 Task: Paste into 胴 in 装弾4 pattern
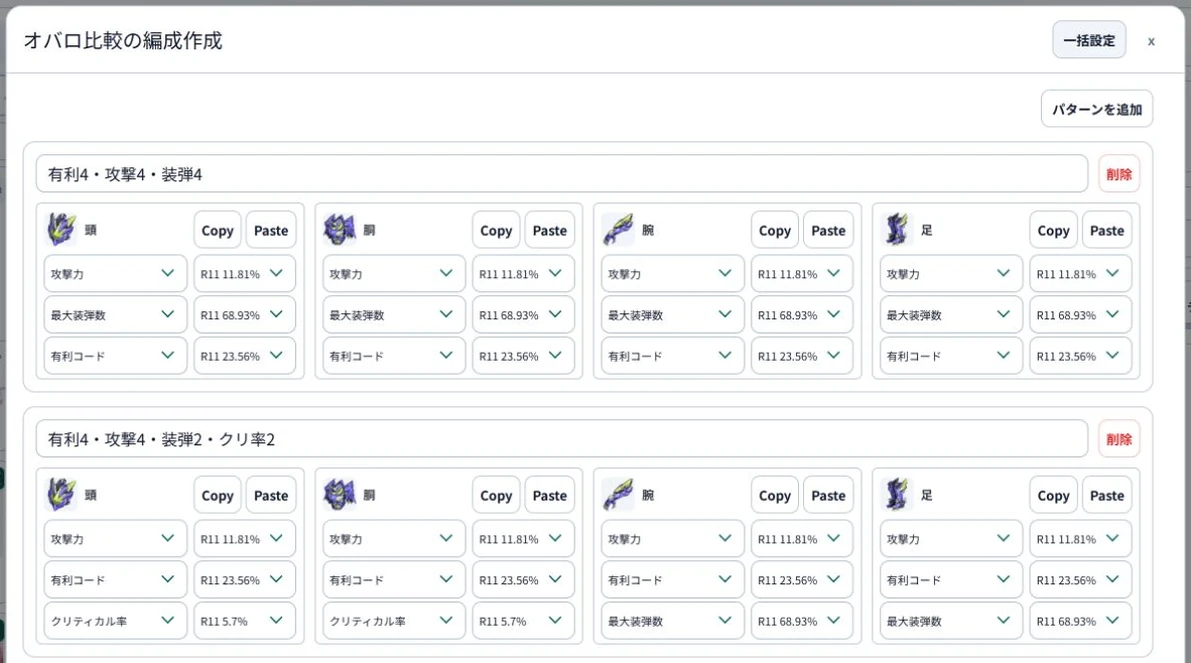click(x=550, y=231)
